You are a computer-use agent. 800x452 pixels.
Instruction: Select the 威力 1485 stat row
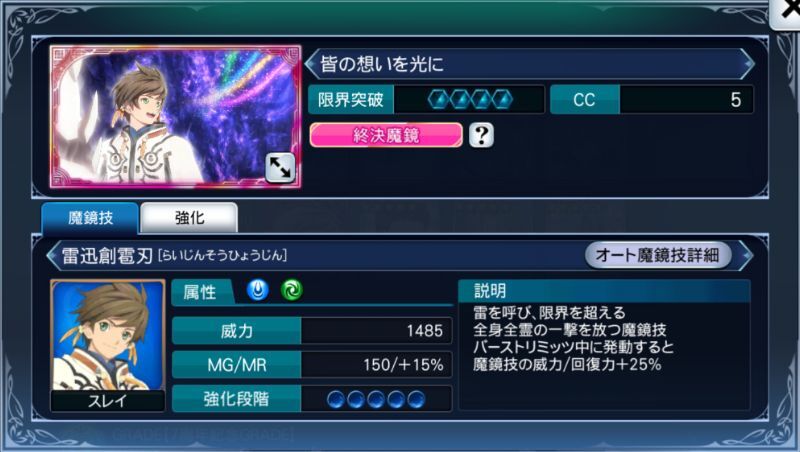tap(312, 331)
